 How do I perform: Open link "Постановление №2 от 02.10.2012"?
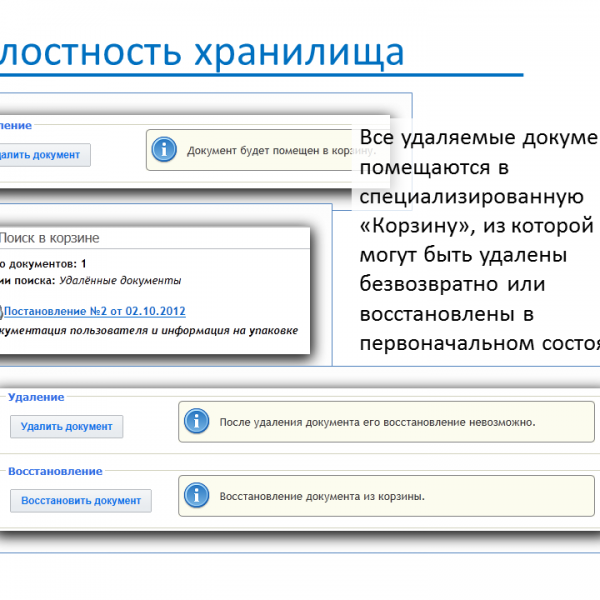click(x=96, y=311)
